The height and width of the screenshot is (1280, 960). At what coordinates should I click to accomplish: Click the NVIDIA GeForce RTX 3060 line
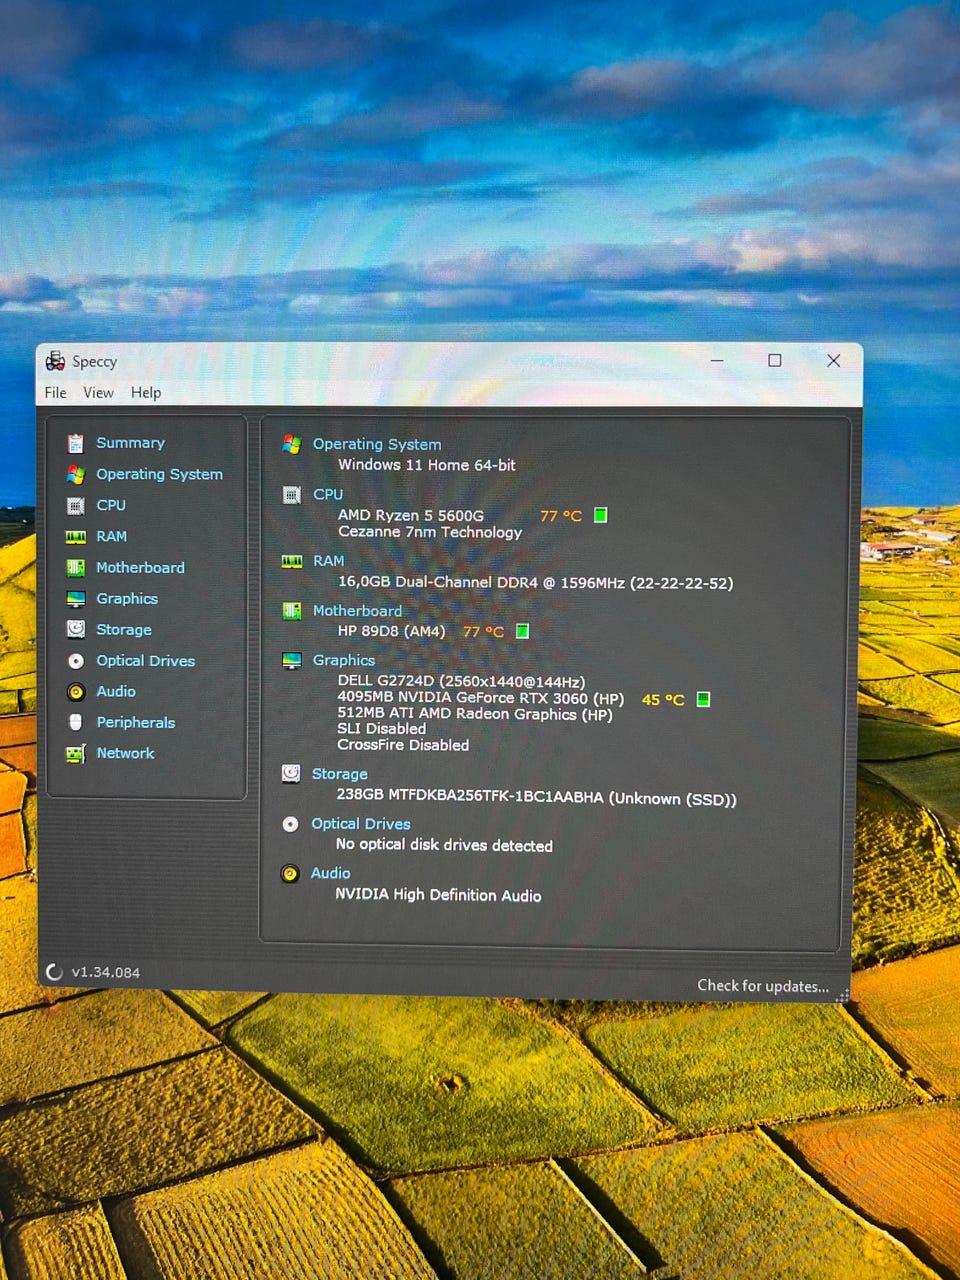pos(481,698)
